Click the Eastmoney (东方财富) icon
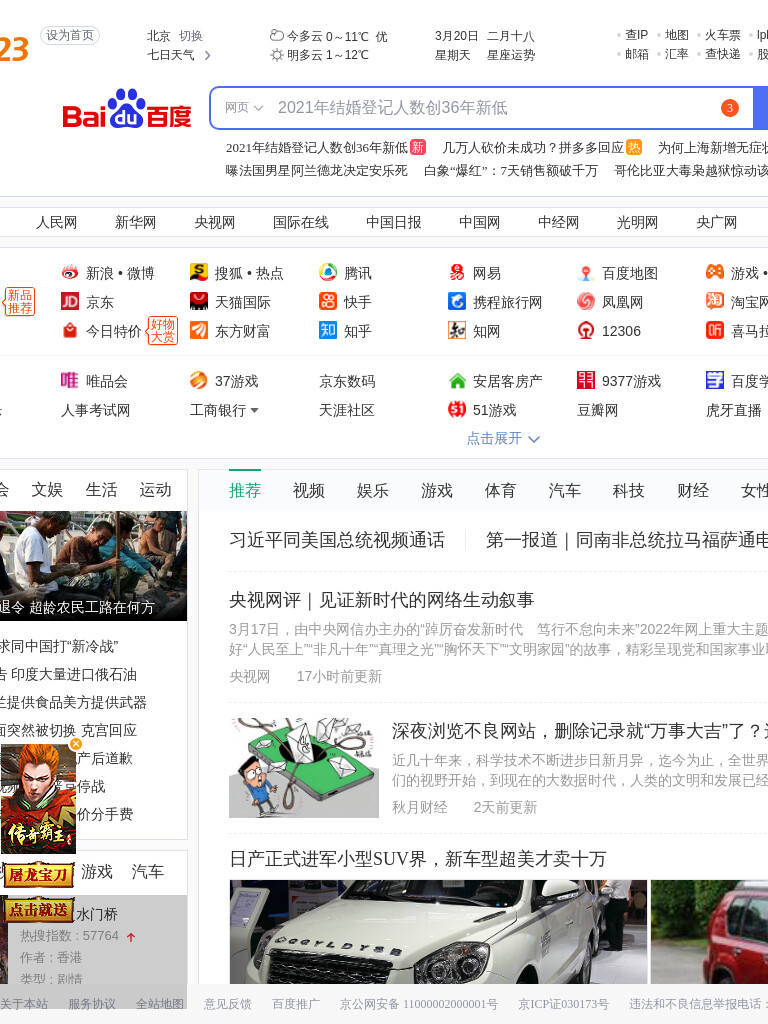768x1024 pixels. (x=199, y=330)
